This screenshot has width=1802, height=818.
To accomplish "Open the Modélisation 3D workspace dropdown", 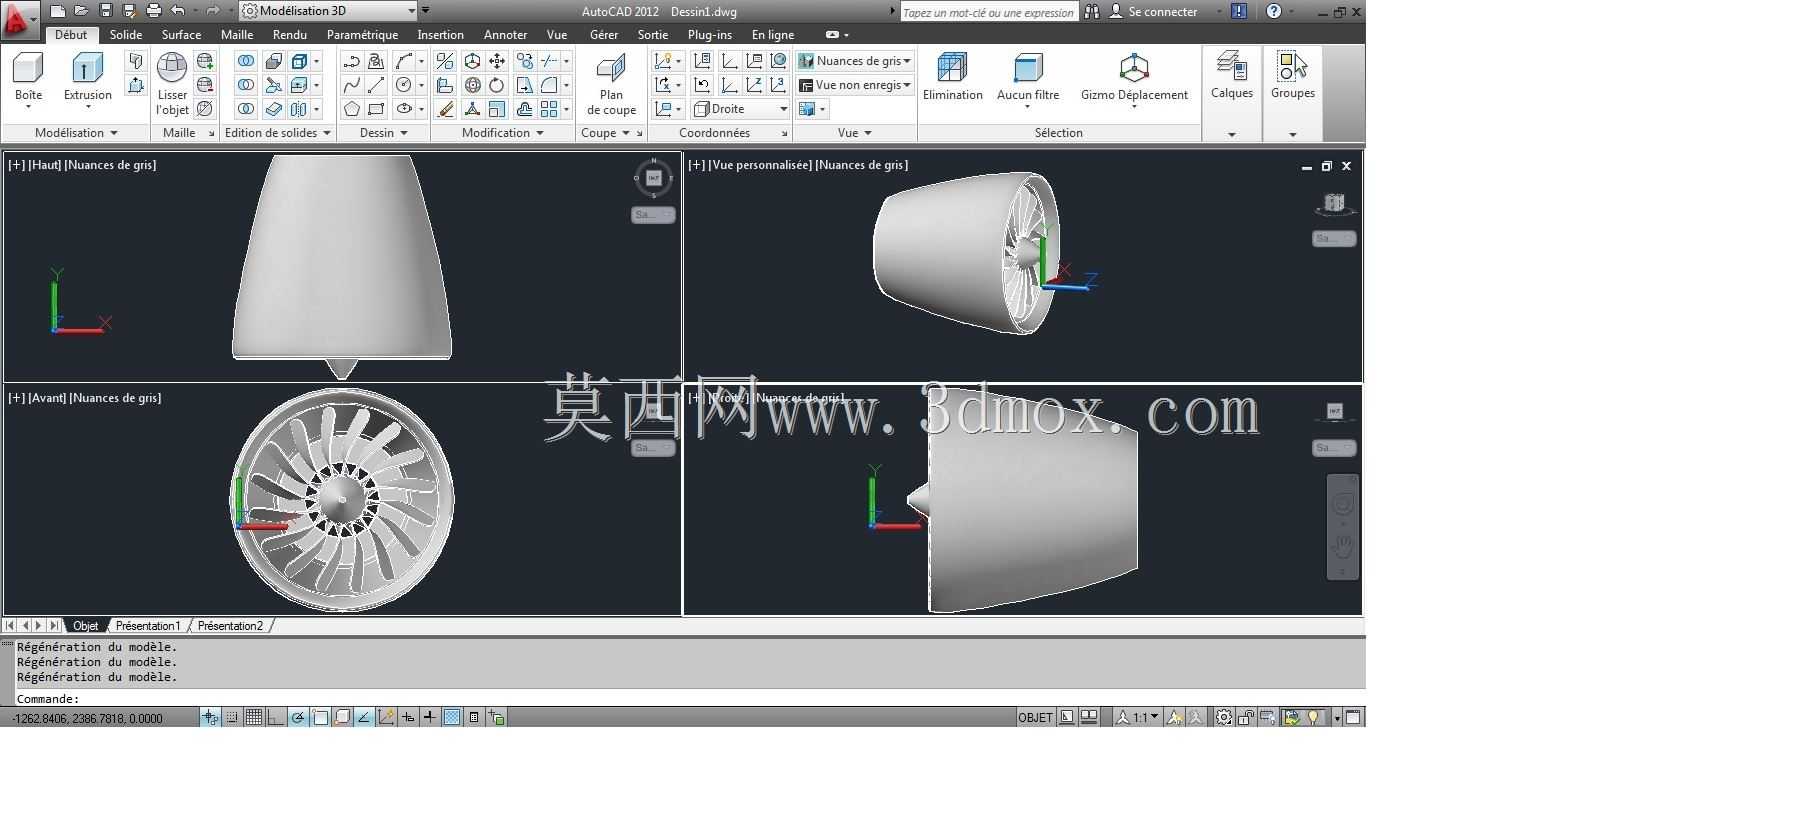I will pos(329,11).
